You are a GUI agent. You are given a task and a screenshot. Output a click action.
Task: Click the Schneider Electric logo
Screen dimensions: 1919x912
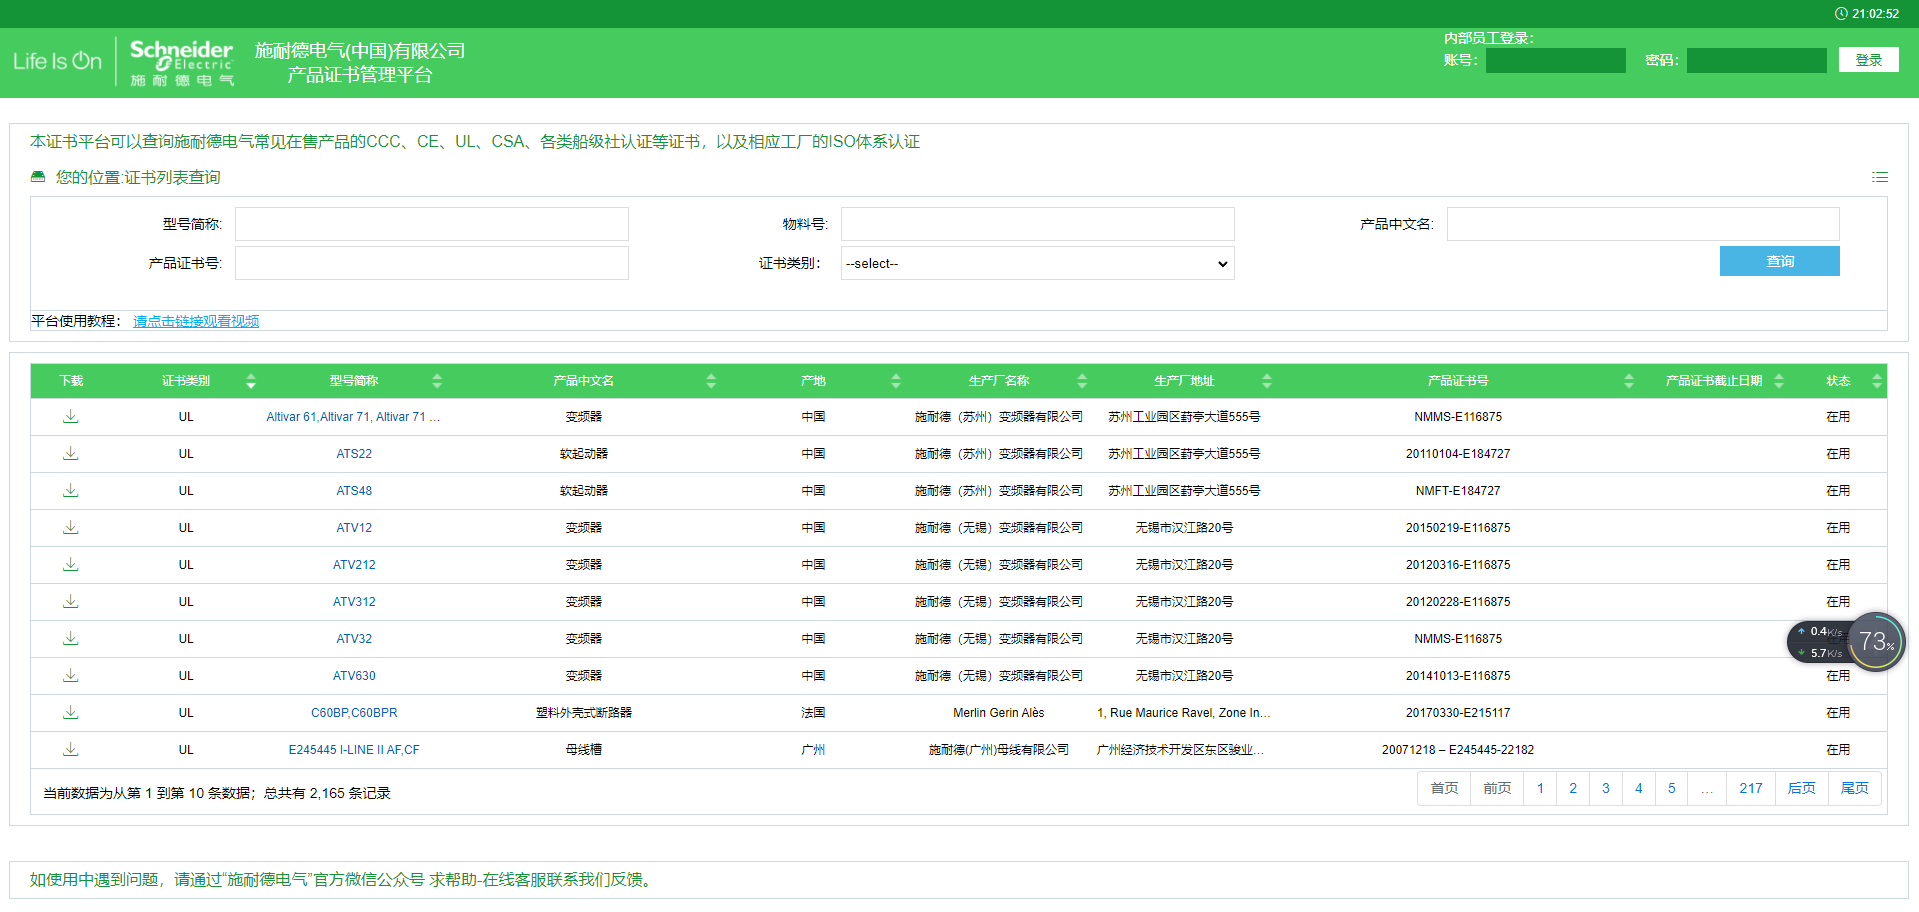181,62
